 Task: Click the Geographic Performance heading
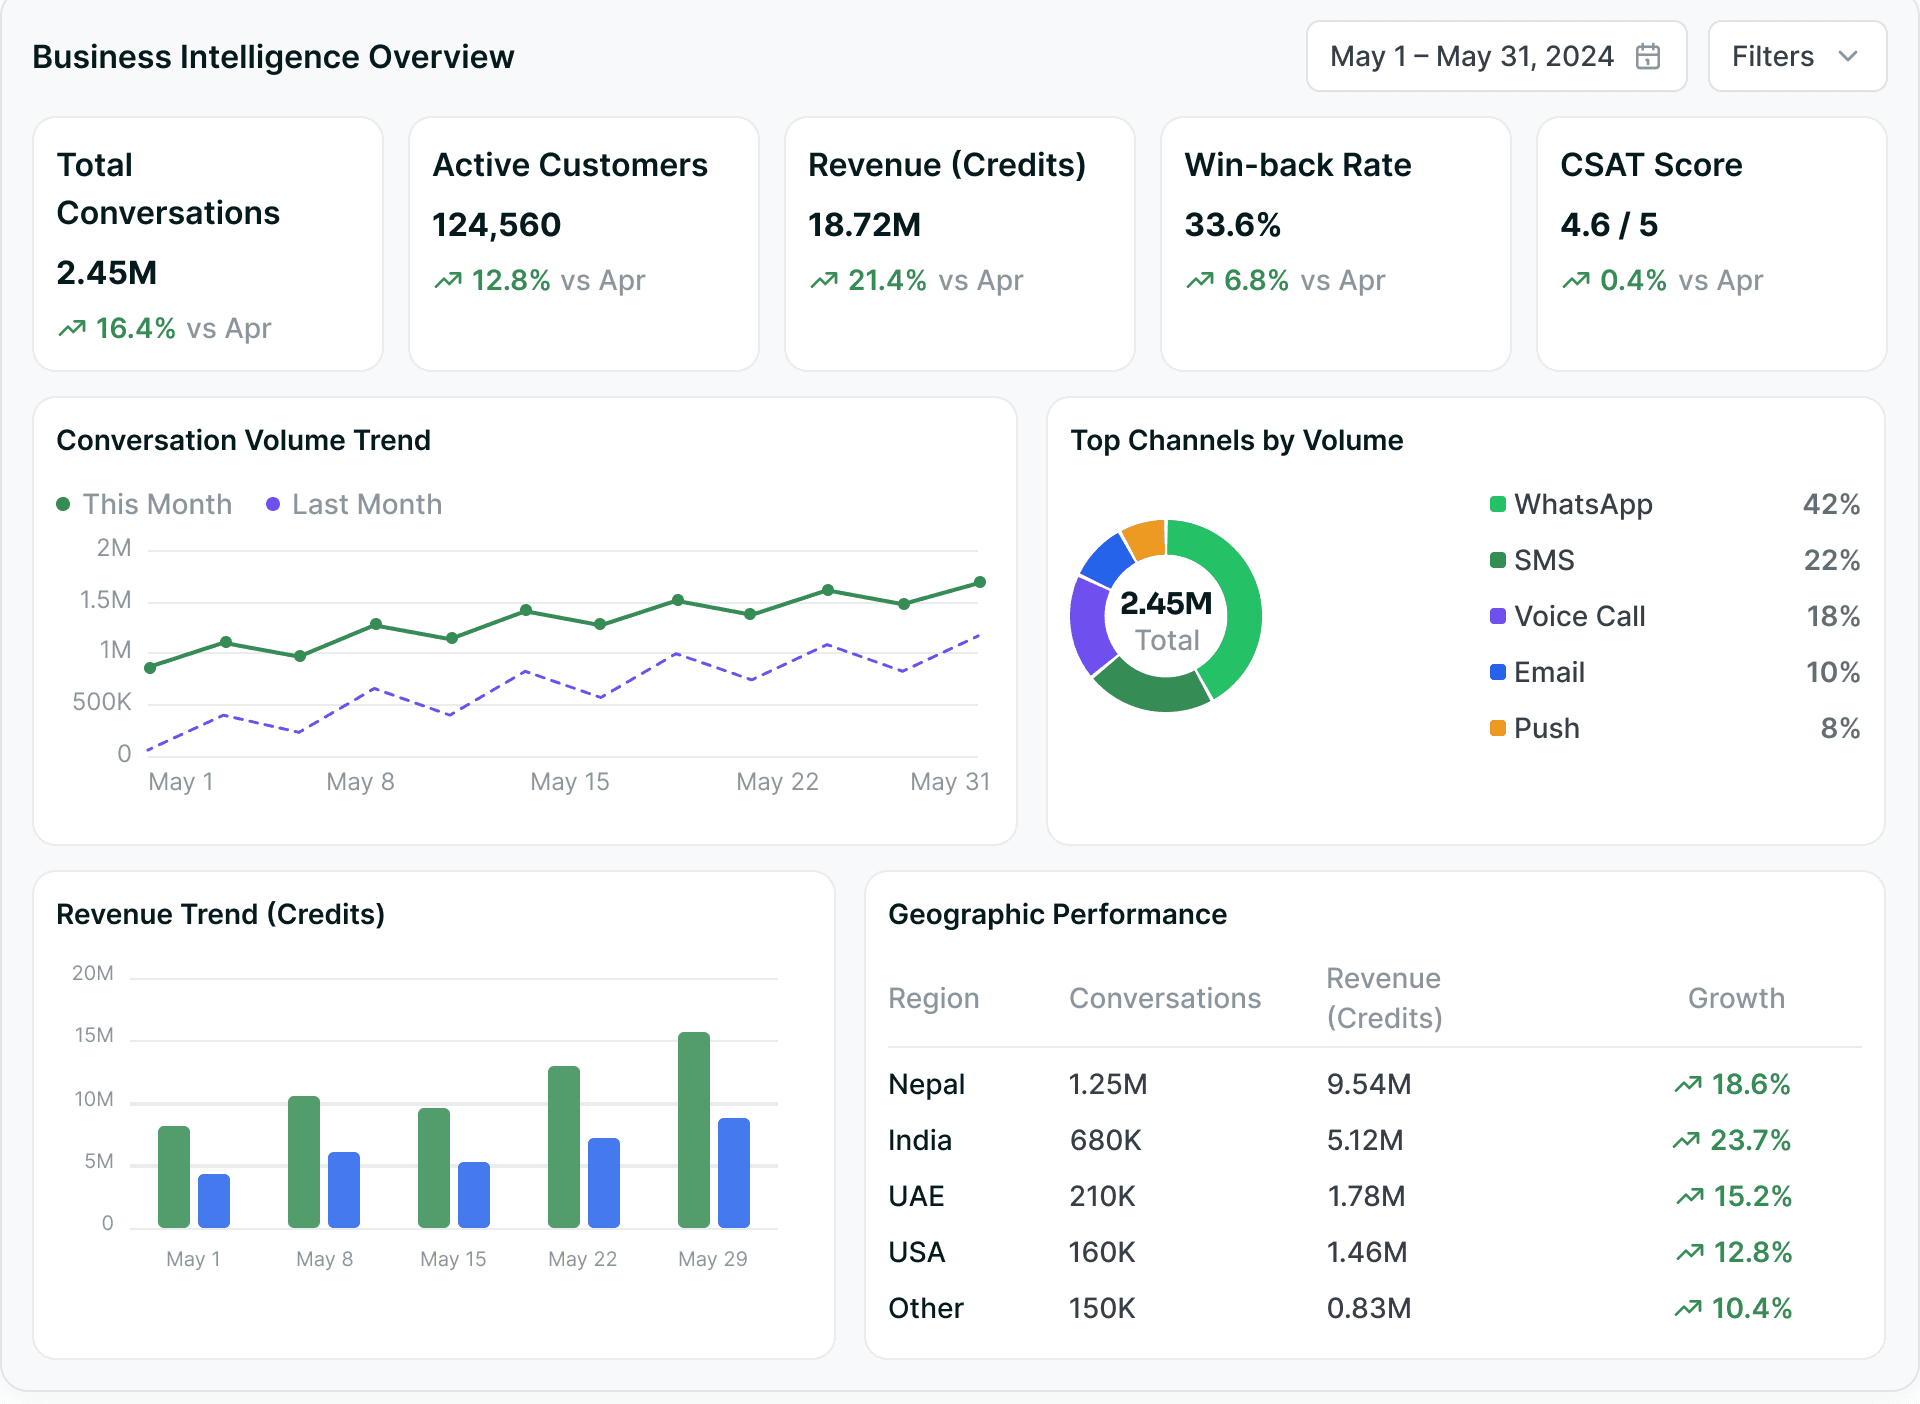pyautogui.click(x=1057, y=914)
